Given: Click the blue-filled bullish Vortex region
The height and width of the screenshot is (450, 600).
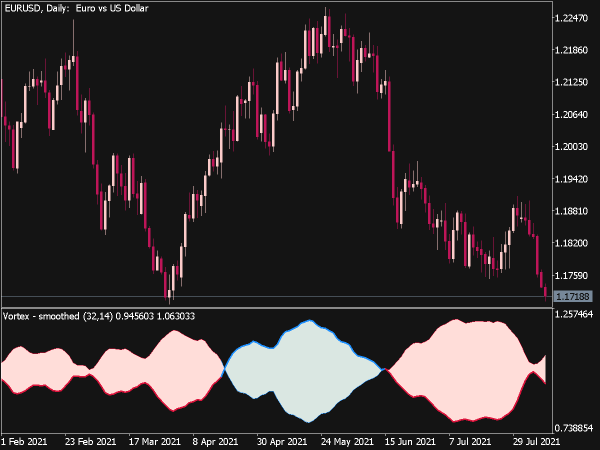Looking at the screenshot, I should coord(306,371).
